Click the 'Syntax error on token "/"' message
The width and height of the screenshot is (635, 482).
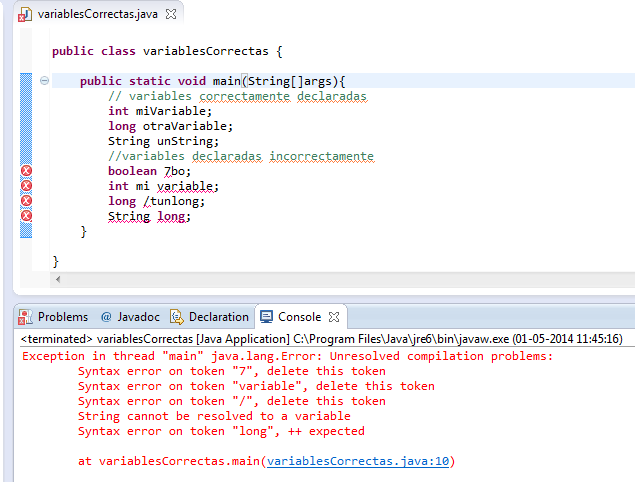click(232, 401)
